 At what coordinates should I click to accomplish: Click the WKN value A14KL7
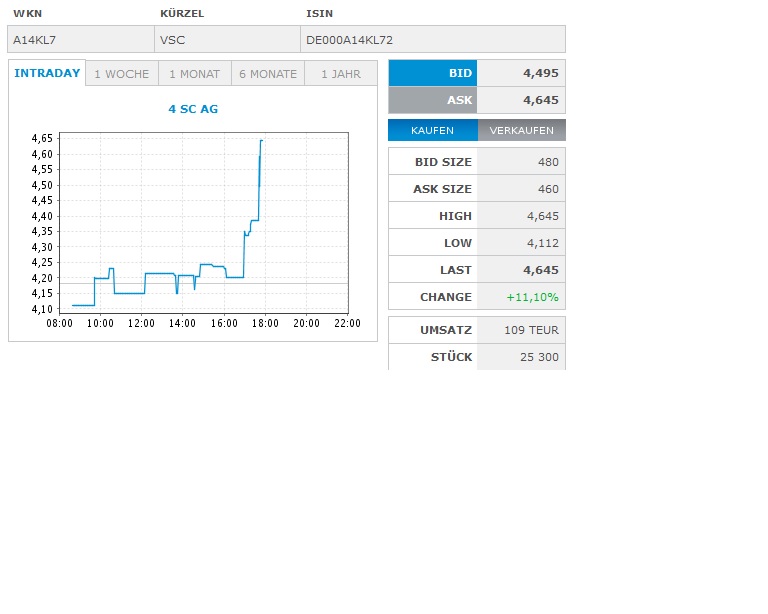tap(80, 39)
